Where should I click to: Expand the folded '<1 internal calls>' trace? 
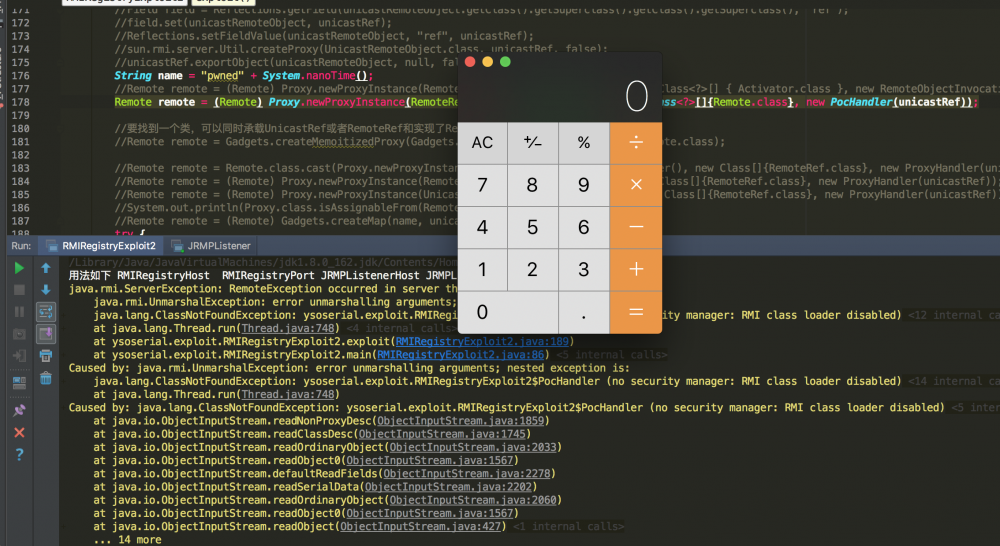tap(568, 527)
